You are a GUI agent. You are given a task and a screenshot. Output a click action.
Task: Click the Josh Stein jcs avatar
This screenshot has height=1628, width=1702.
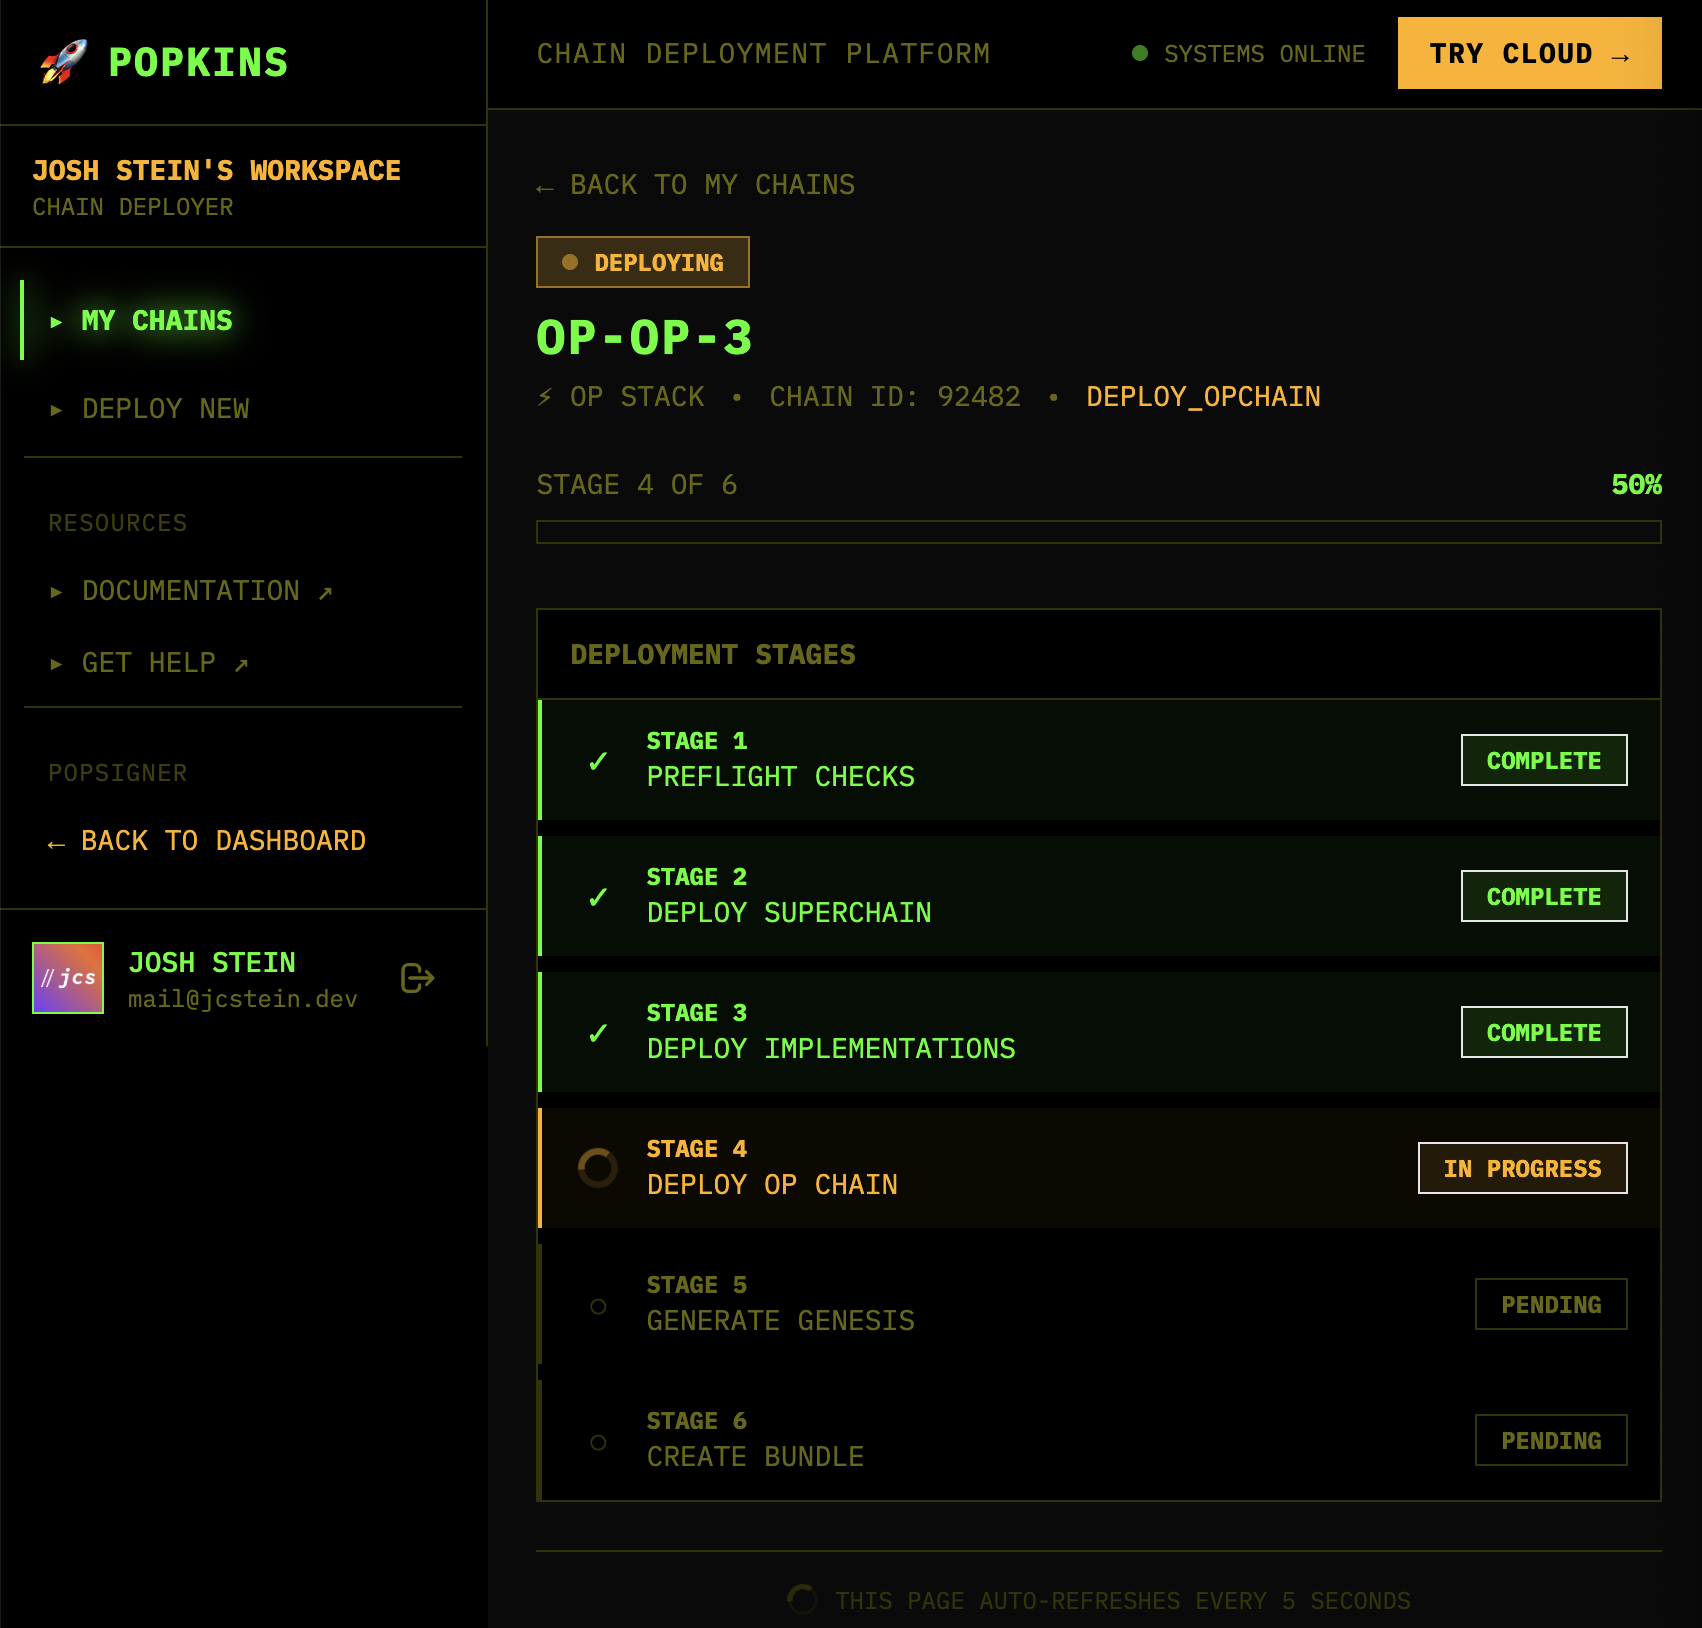pyautogui.click(x=68, y=978)
